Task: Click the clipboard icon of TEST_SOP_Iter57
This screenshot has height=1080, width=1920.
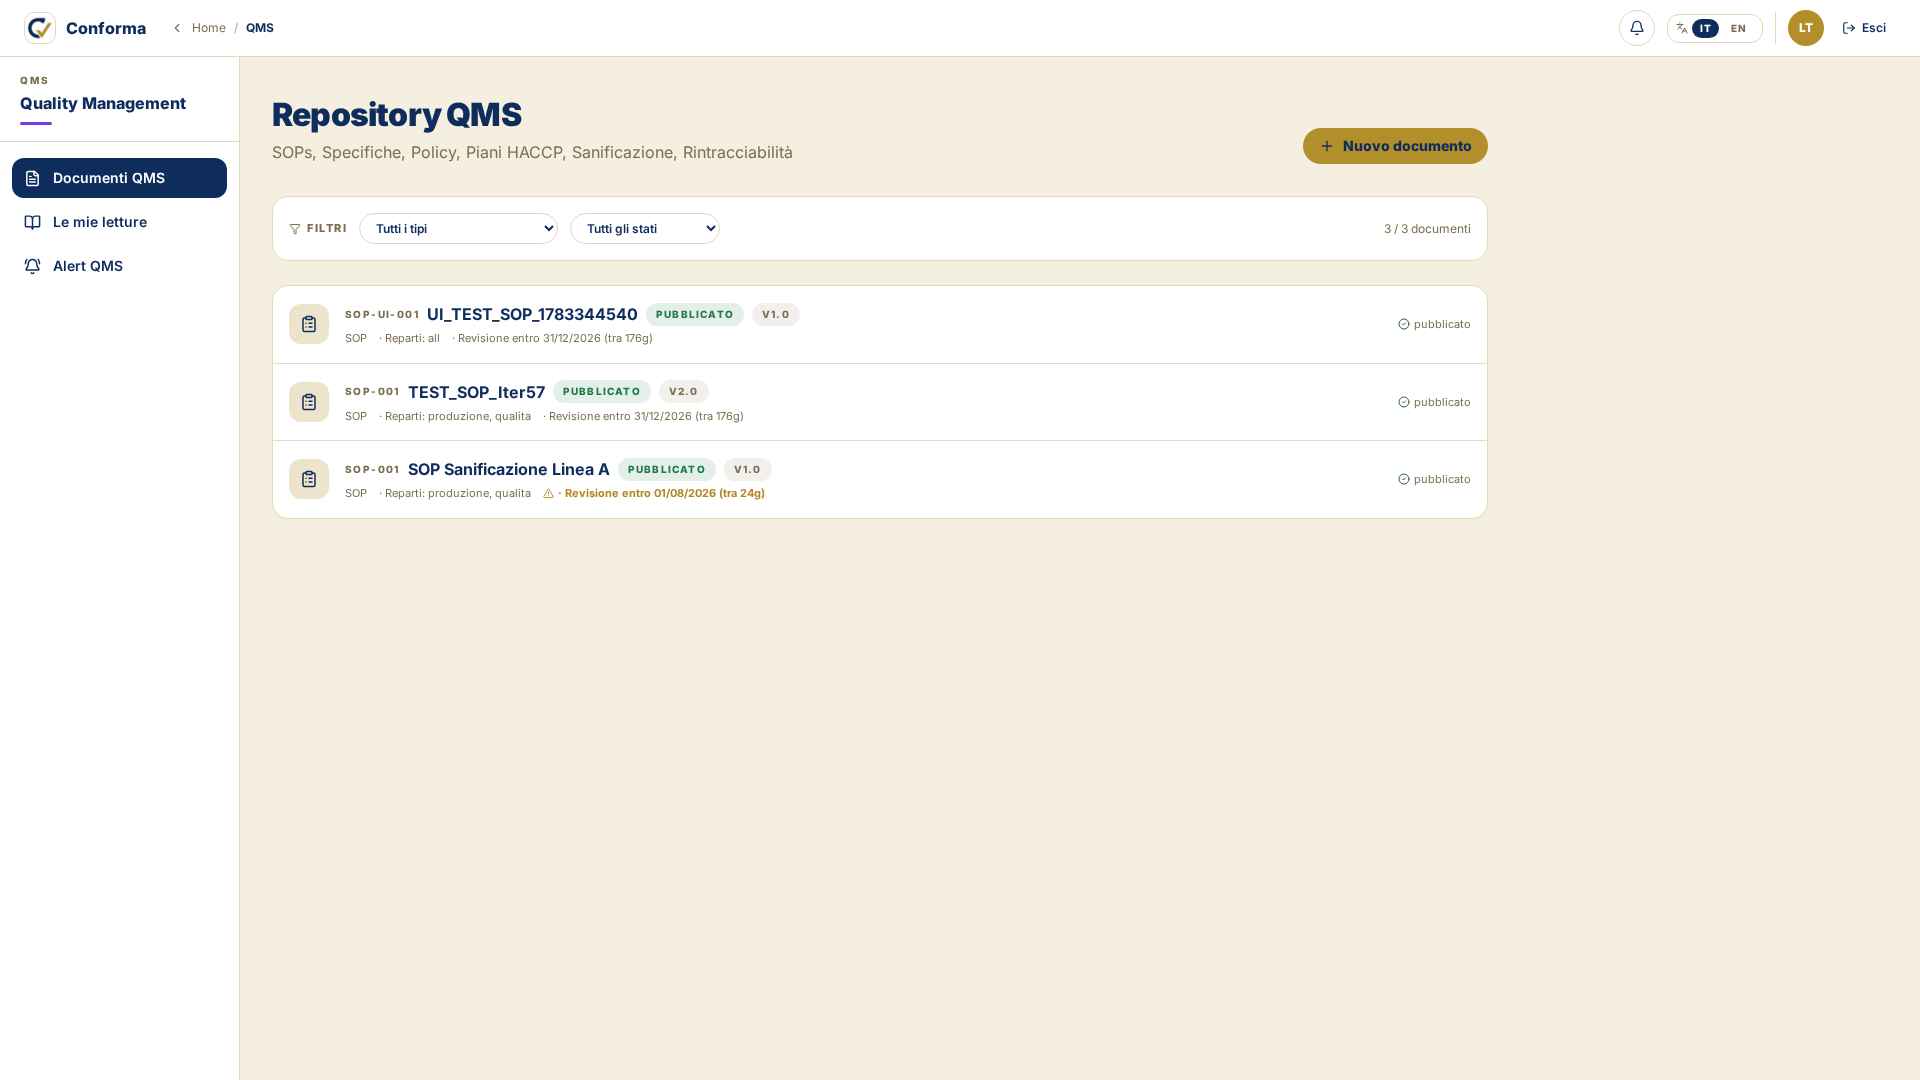Action: click(x=309, y=402)
